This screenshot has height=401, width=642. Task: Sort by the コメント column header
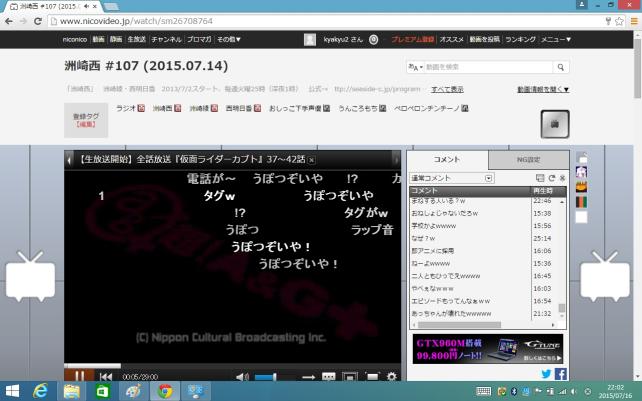(x=470, y=190)
